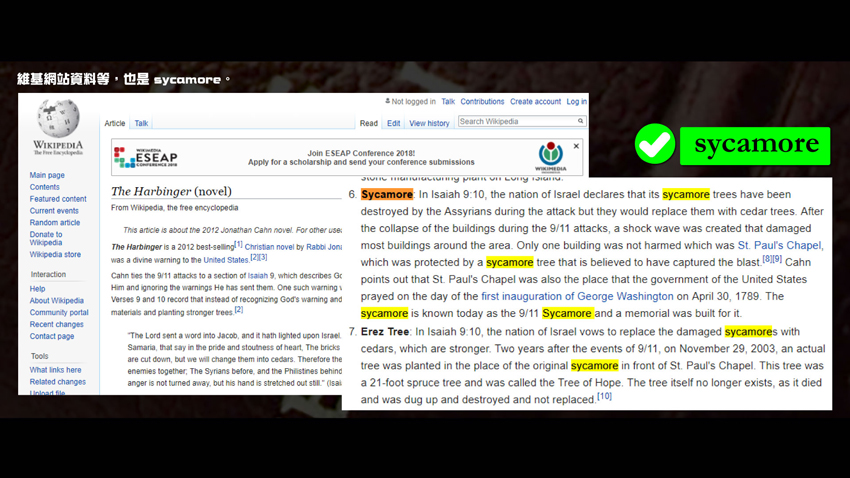Click the search magnifier icon
The image size is (850, 478).
click(x=580, y=121)
